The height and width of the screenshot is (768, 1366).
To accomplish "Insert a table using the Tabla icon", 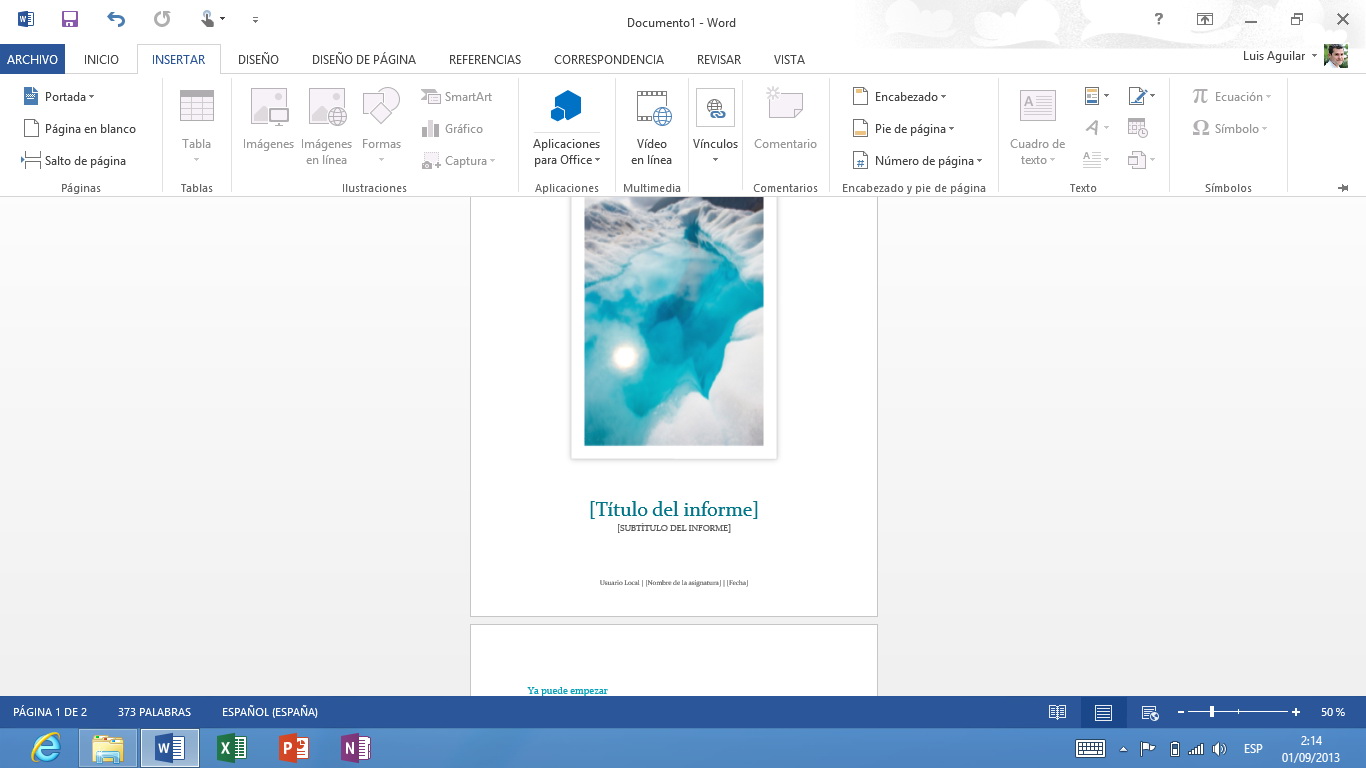I will pos(197,107).
